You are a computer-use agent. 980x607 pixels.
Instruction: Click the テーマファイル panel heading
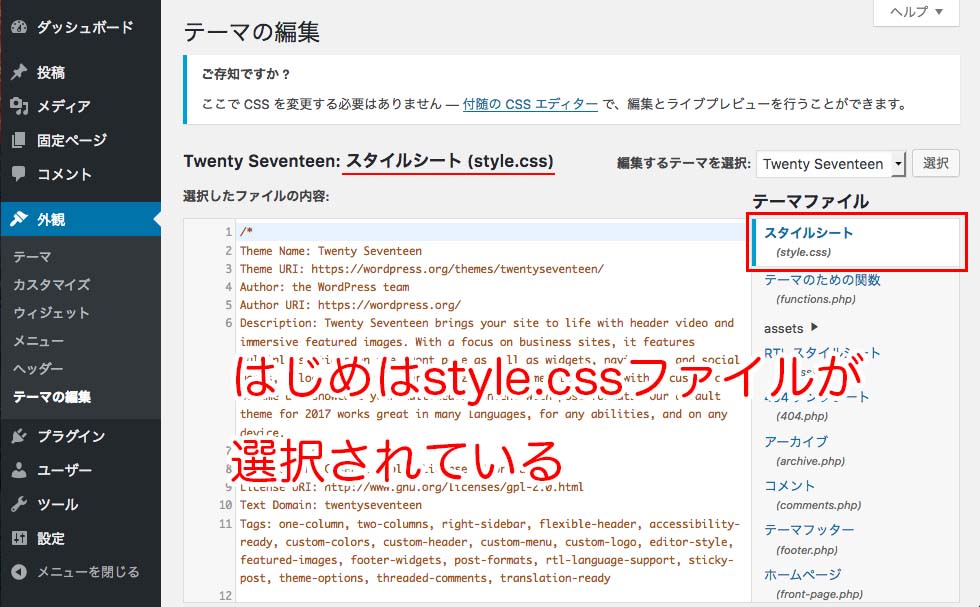pyautogui.click(x=811, y=201)
